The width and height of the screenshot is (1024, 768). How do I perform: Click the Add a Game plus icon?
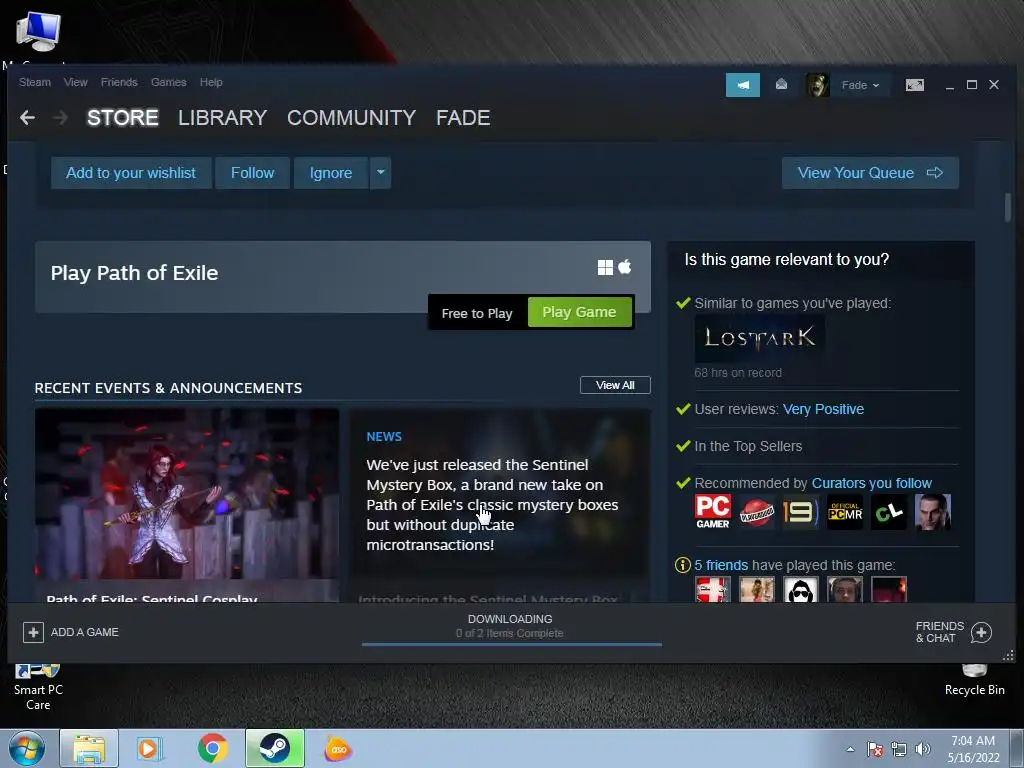(33, 632)
